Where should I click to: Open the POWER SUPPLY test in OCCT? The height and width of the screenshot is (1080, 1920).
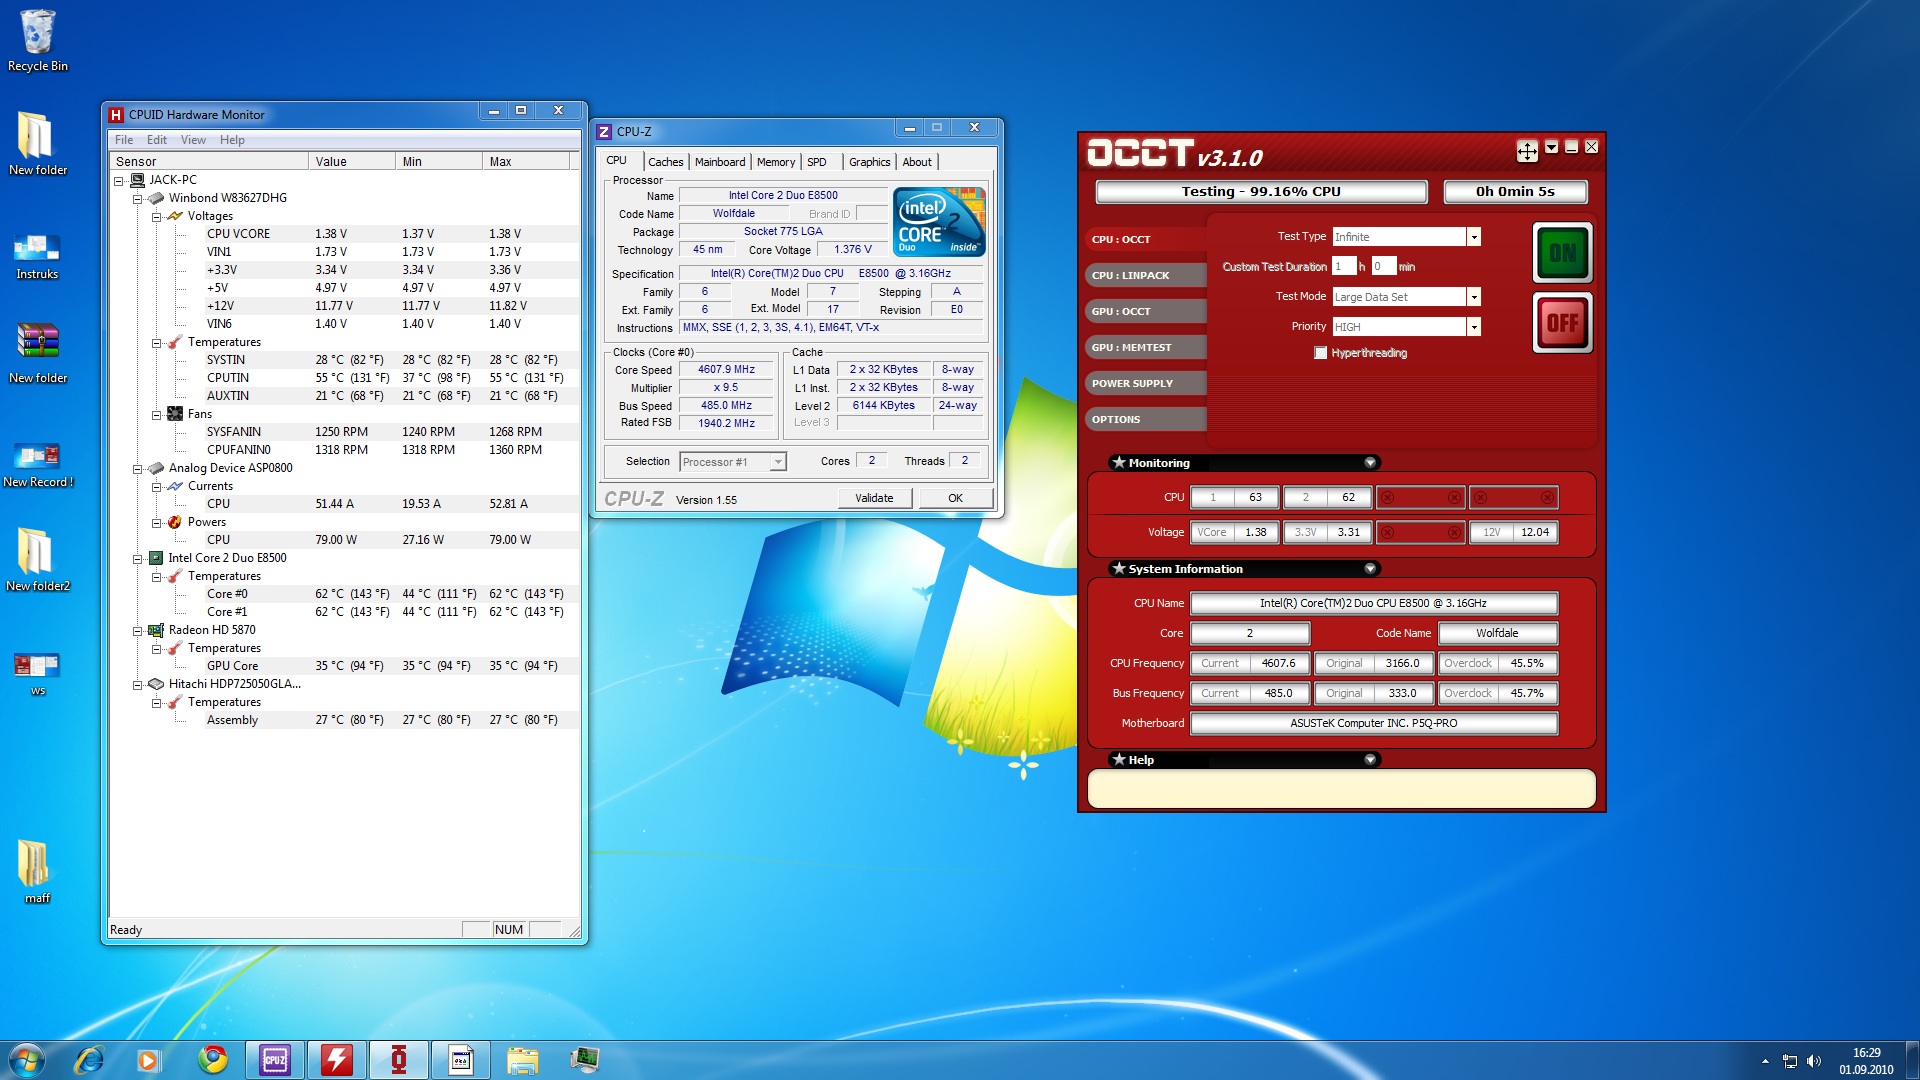pos(1146,383)
